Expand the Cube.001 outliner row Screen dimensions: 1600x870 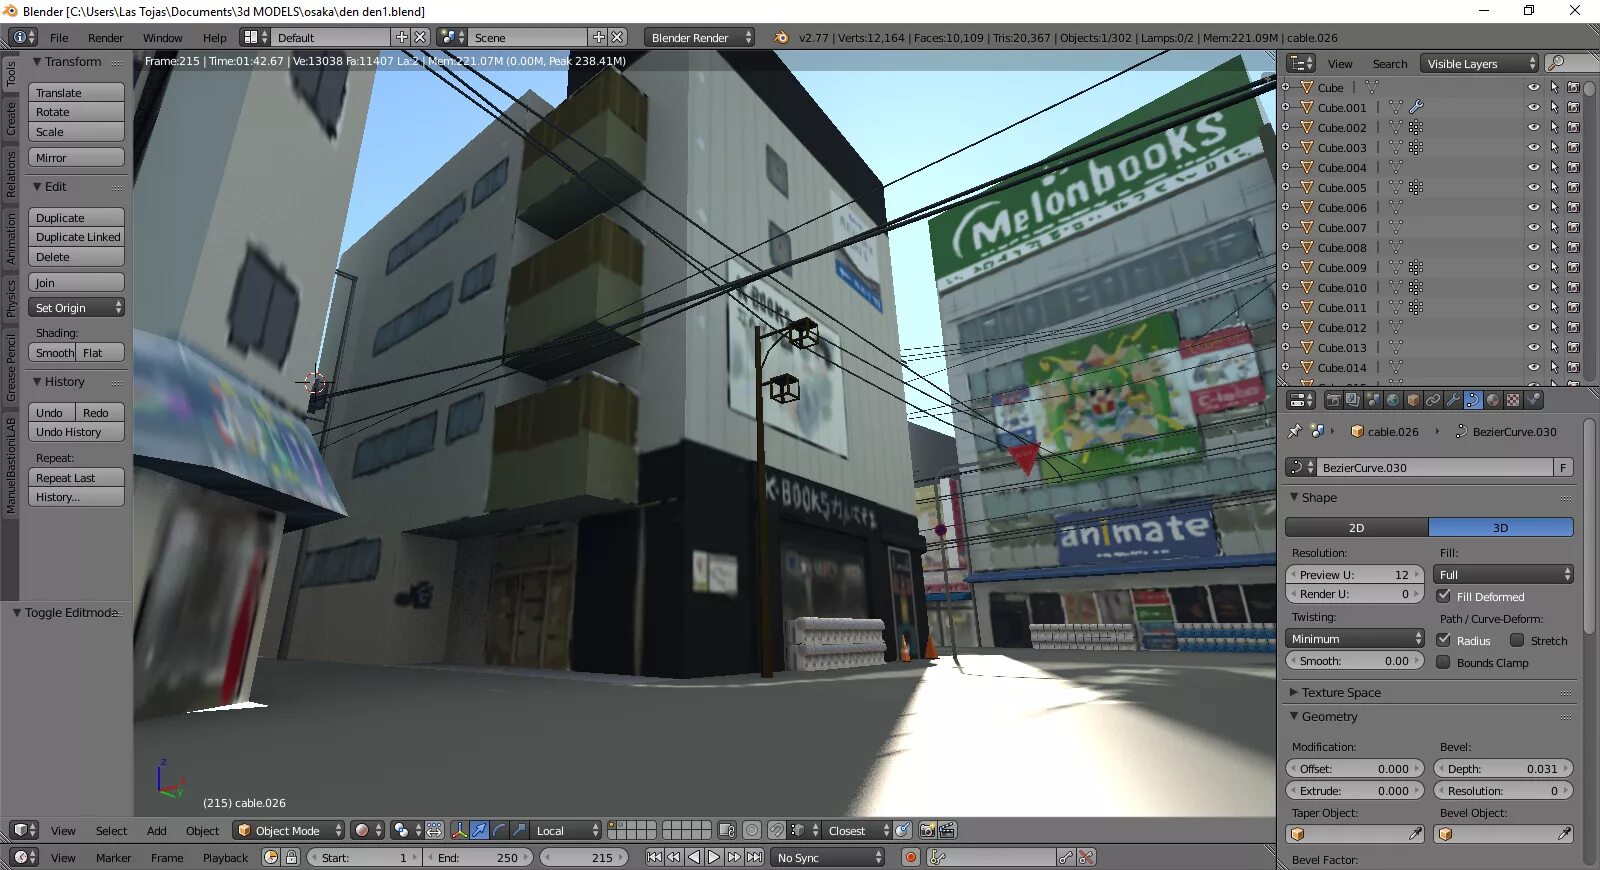(1287, 107)
